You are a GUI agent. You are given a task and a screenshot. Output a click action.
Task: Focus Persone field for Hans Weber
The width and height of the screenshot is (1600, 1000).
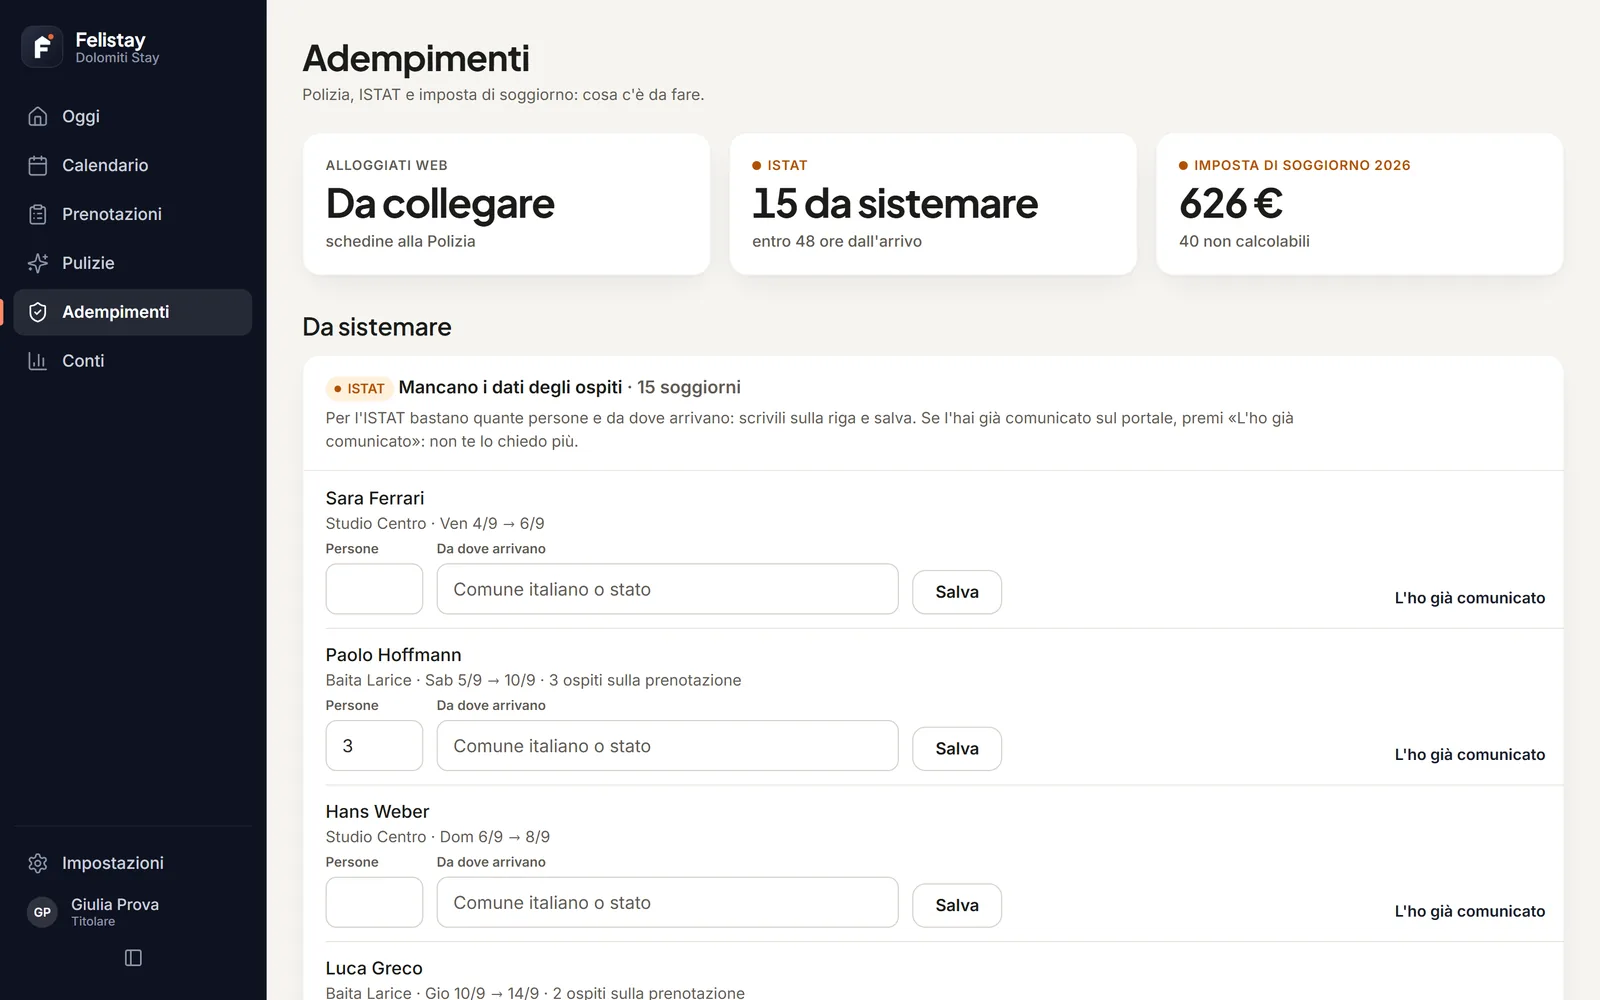pyautogui.click(x=374, y=902)
